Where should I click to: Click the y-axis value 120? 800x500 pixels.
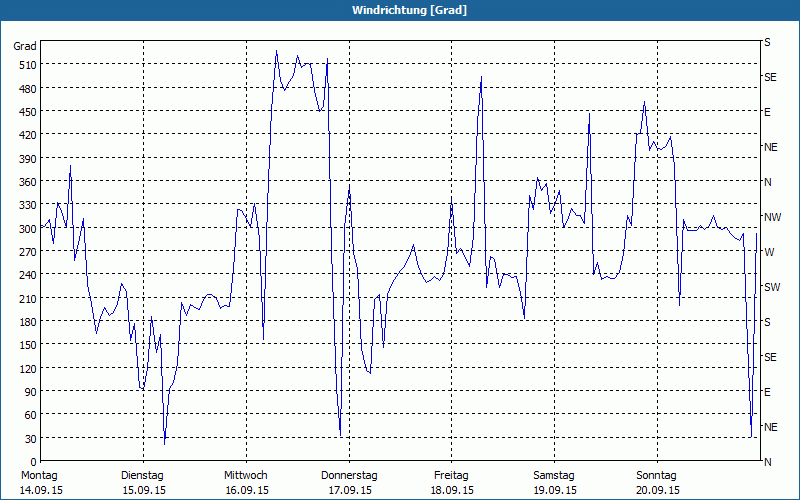pos(29,368)
